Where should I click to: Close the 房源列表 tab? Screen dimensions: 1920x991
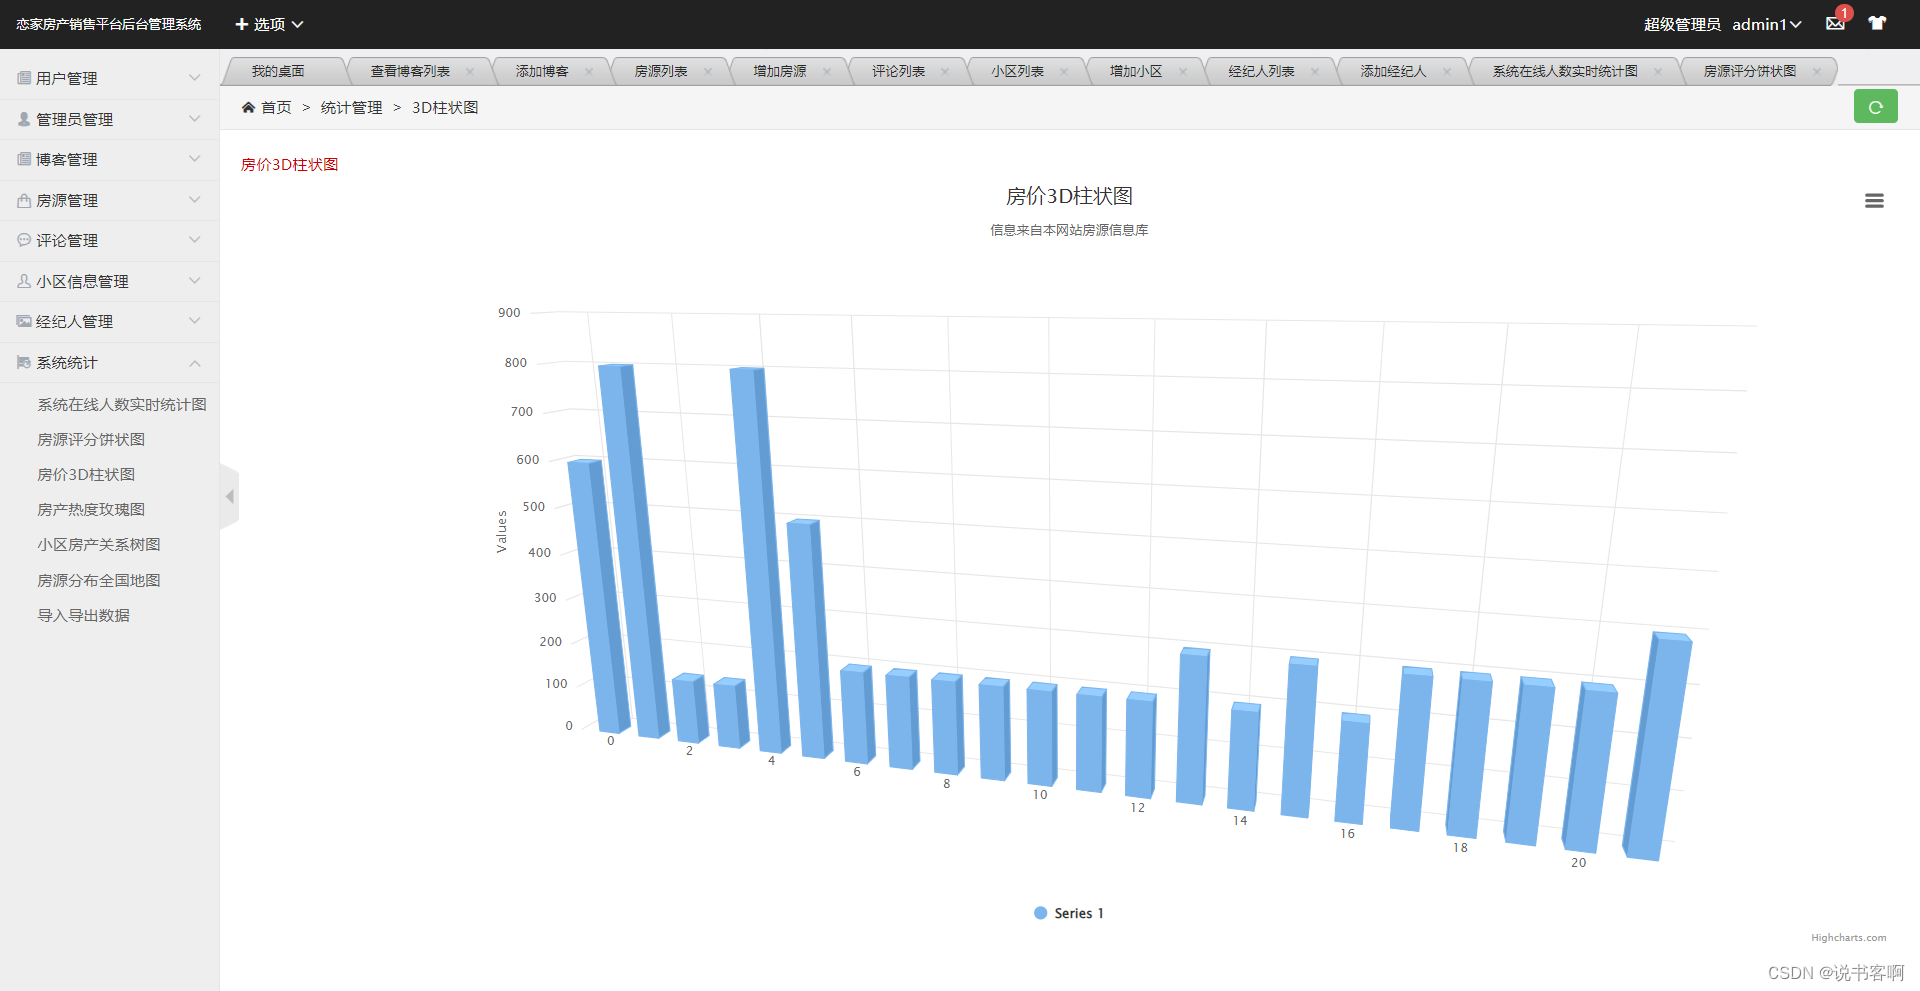click(708, 71)
